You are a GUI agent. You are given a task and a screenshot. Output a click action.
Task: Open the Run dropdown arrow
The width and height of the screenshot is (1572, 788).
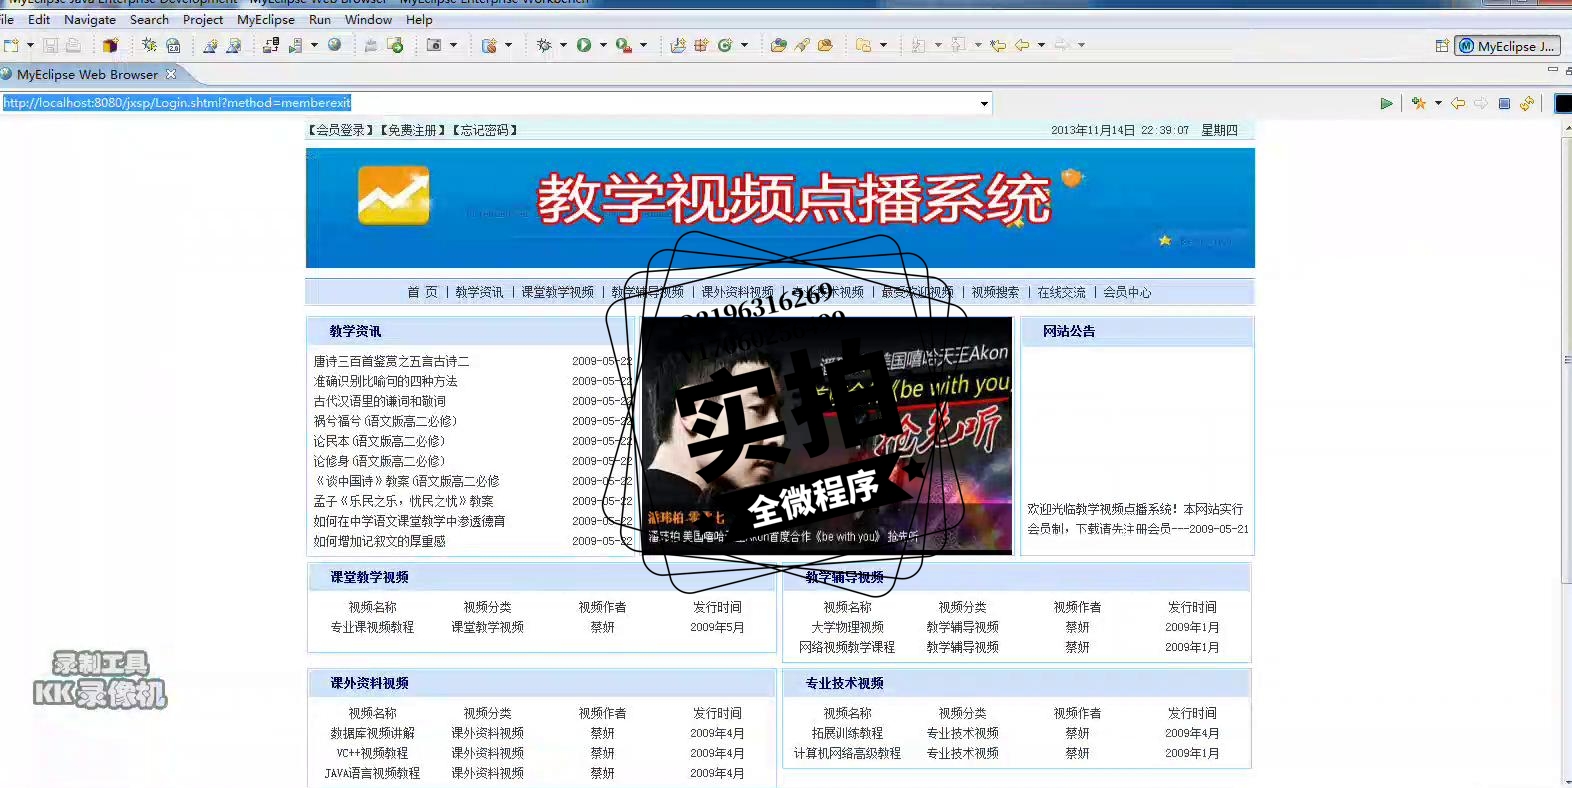(603, 45)
